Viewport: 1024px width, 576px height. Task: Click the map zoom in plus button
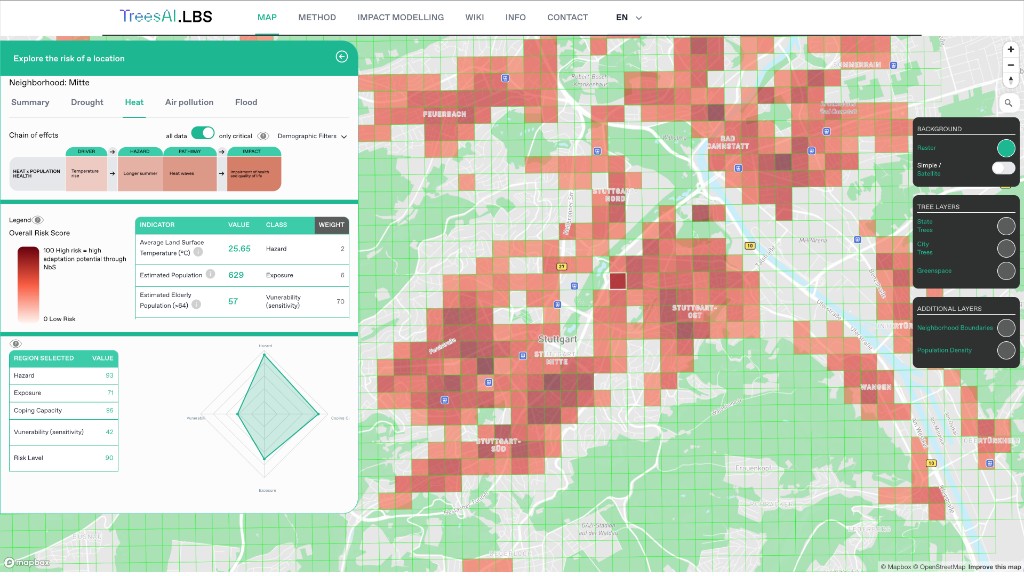click(1010, 49)
